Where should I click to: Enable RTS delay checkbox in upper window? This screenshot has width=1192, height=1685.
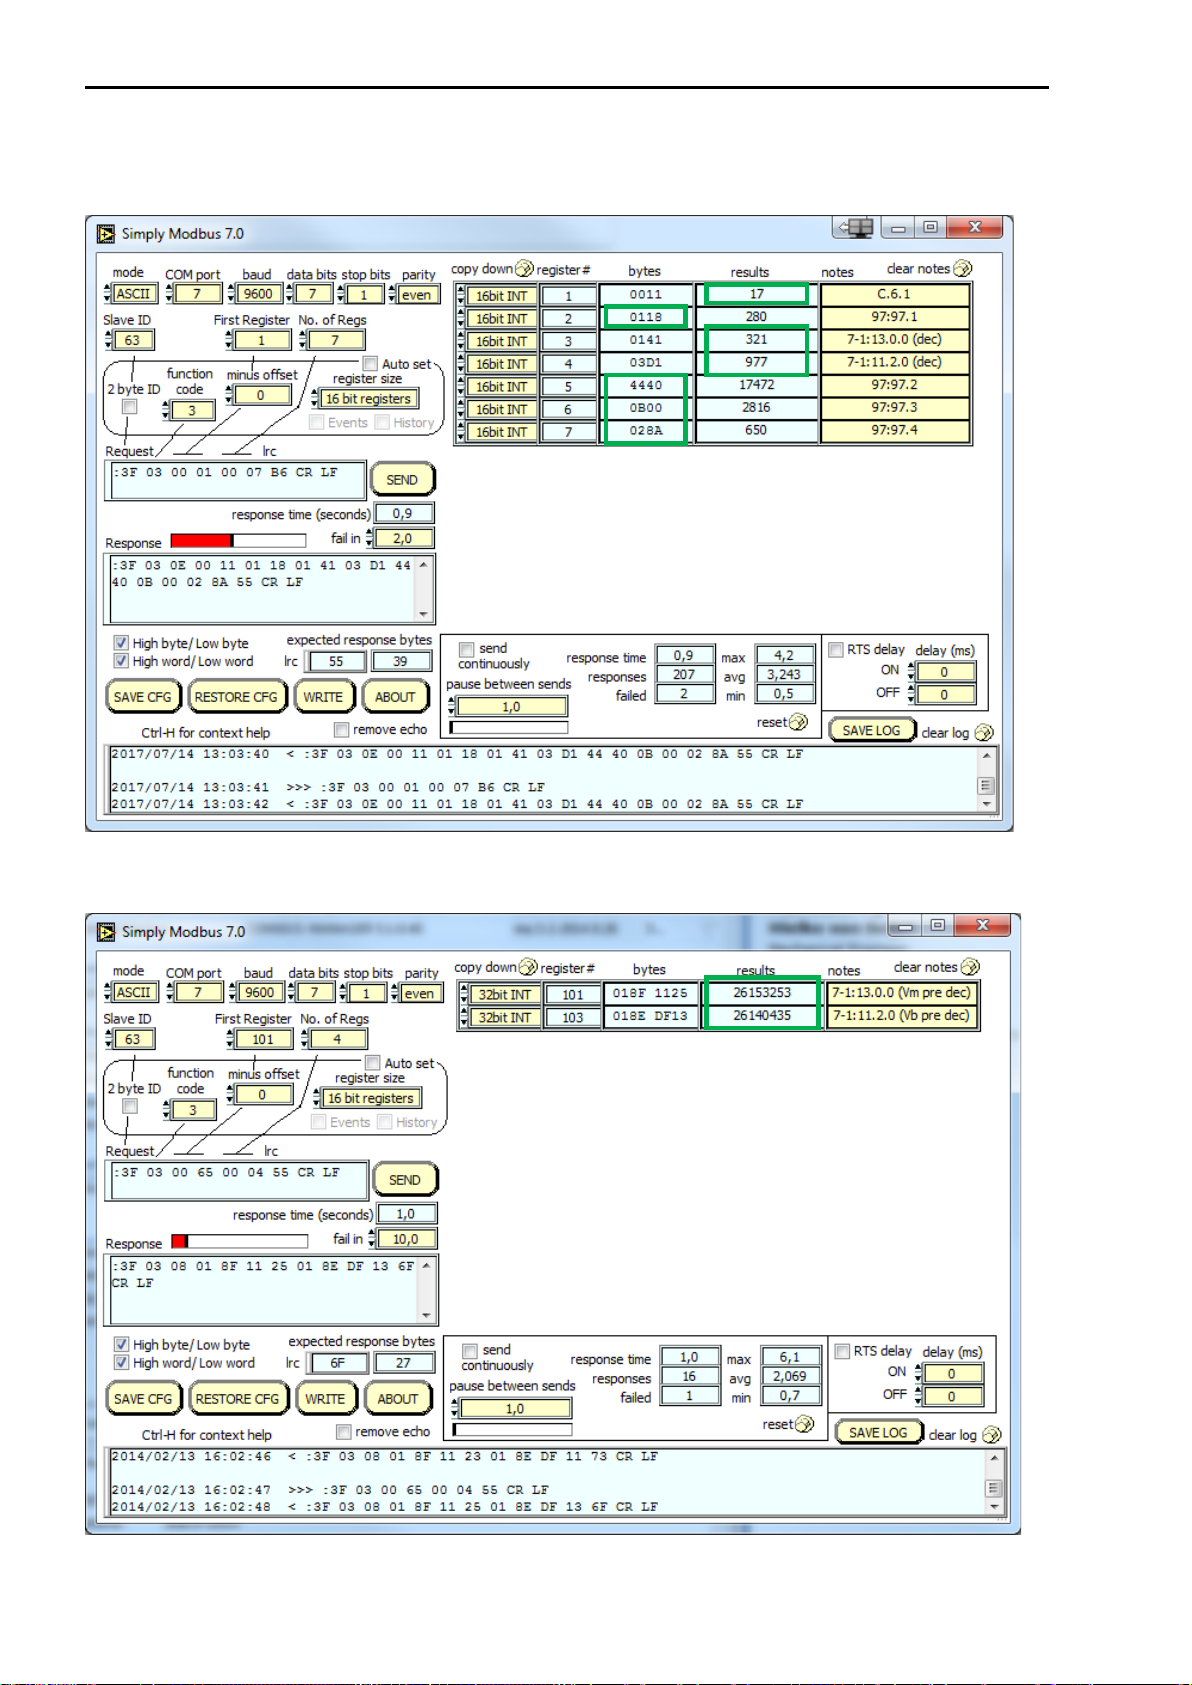click(836, 650)
